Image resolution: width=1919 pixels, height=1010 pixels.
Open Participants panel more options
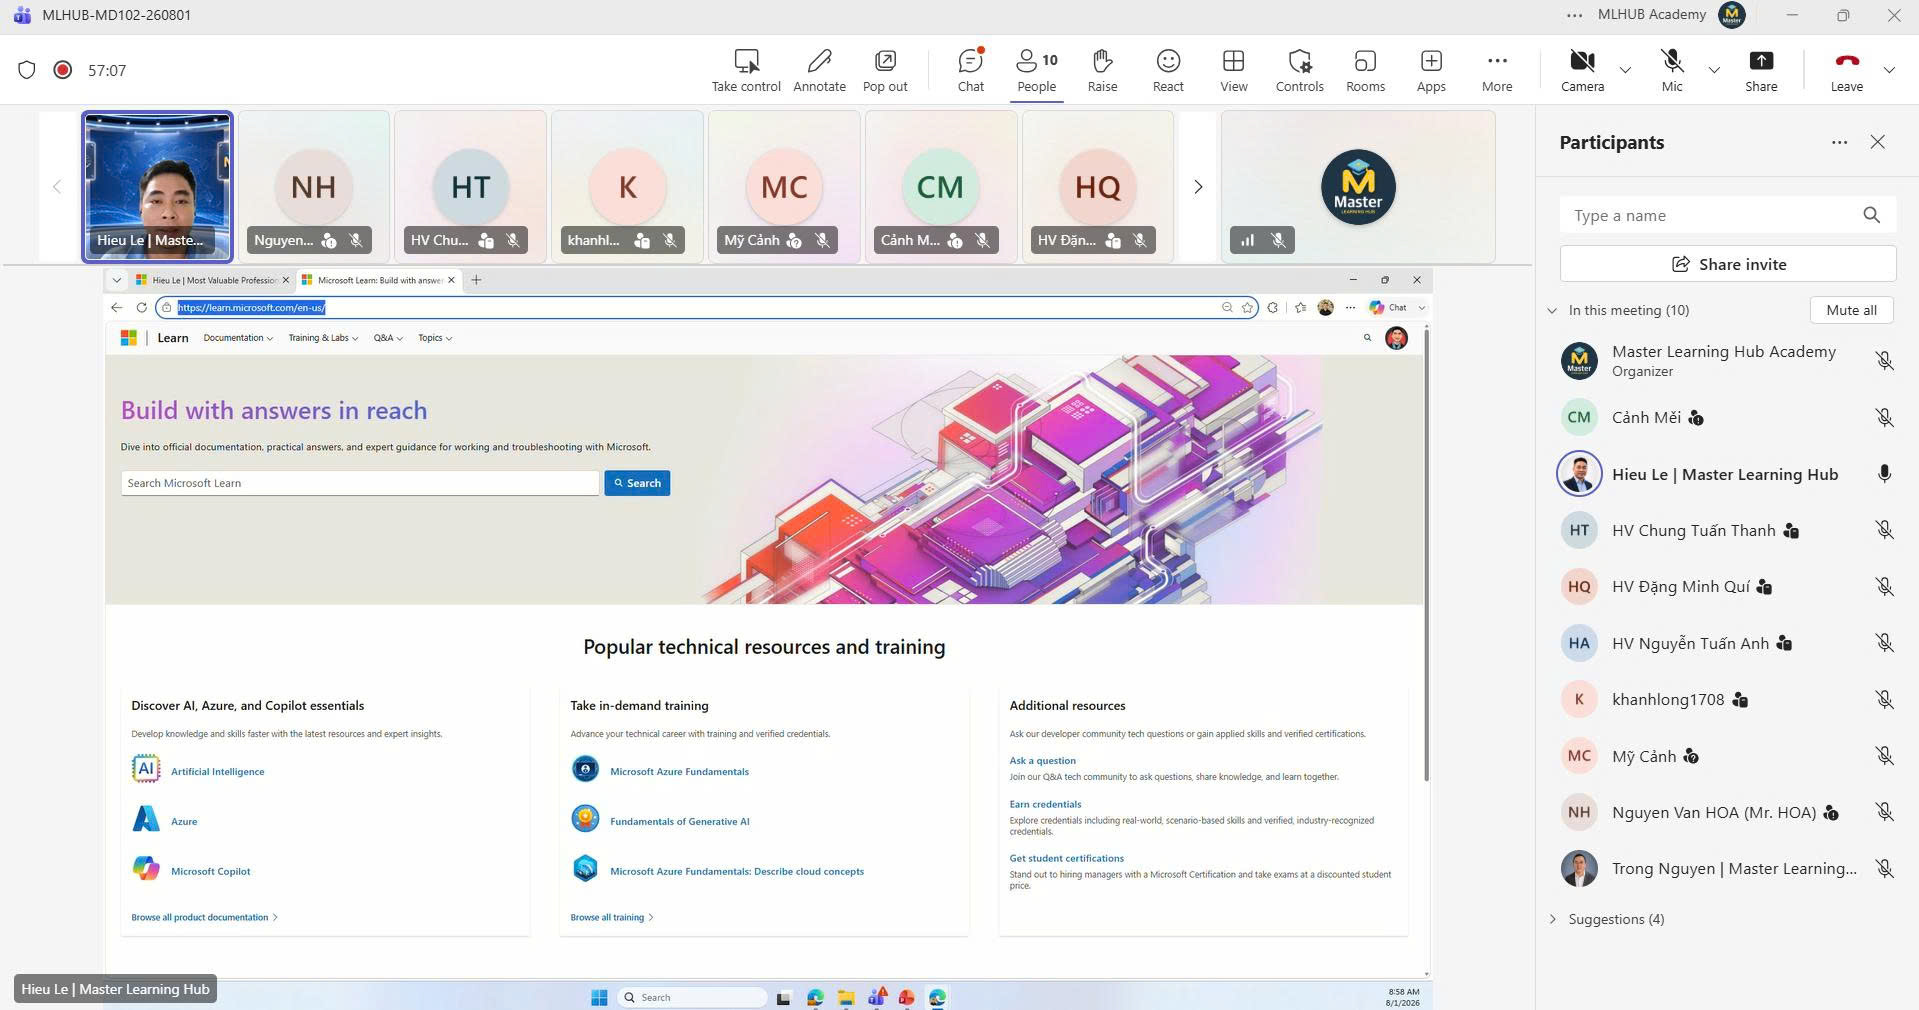coord(1839,142)
